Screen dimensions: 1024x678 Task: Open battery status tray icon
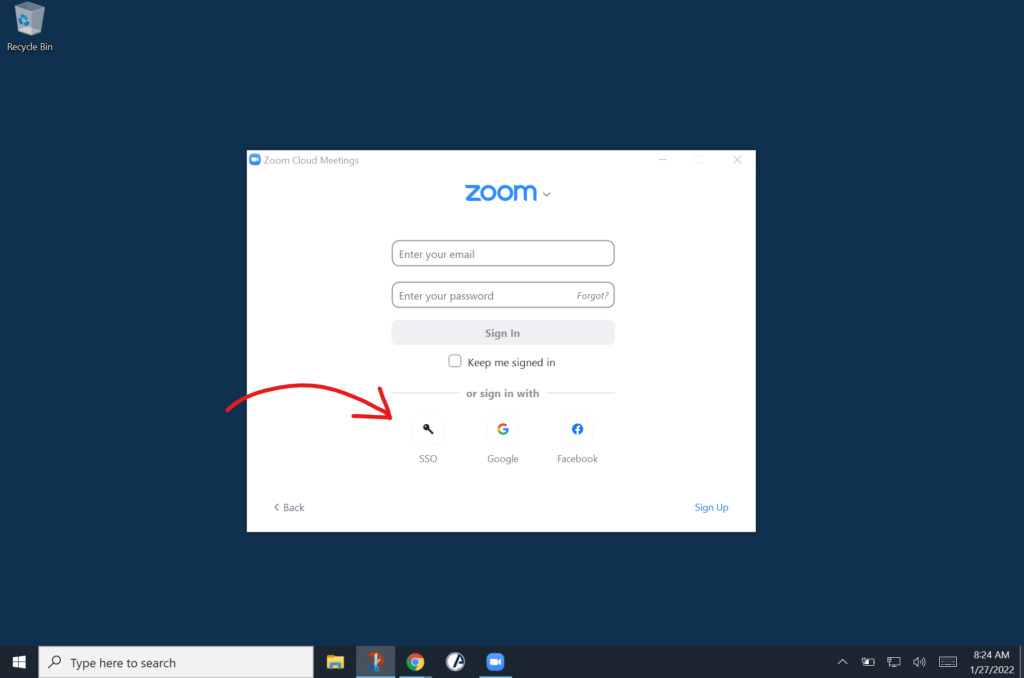pos(868,662)
